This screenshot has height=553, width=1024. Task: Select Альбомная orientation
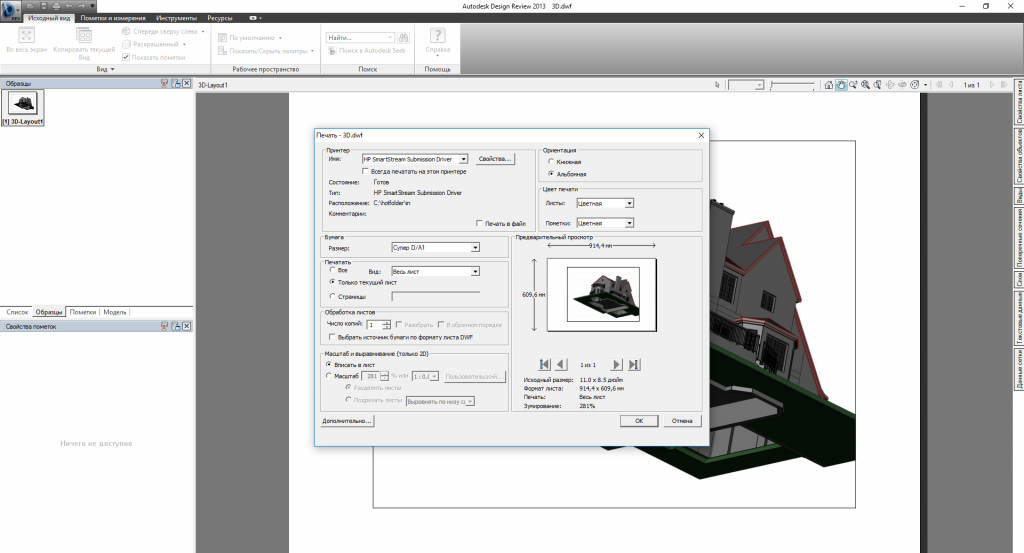tap(551, 174)
